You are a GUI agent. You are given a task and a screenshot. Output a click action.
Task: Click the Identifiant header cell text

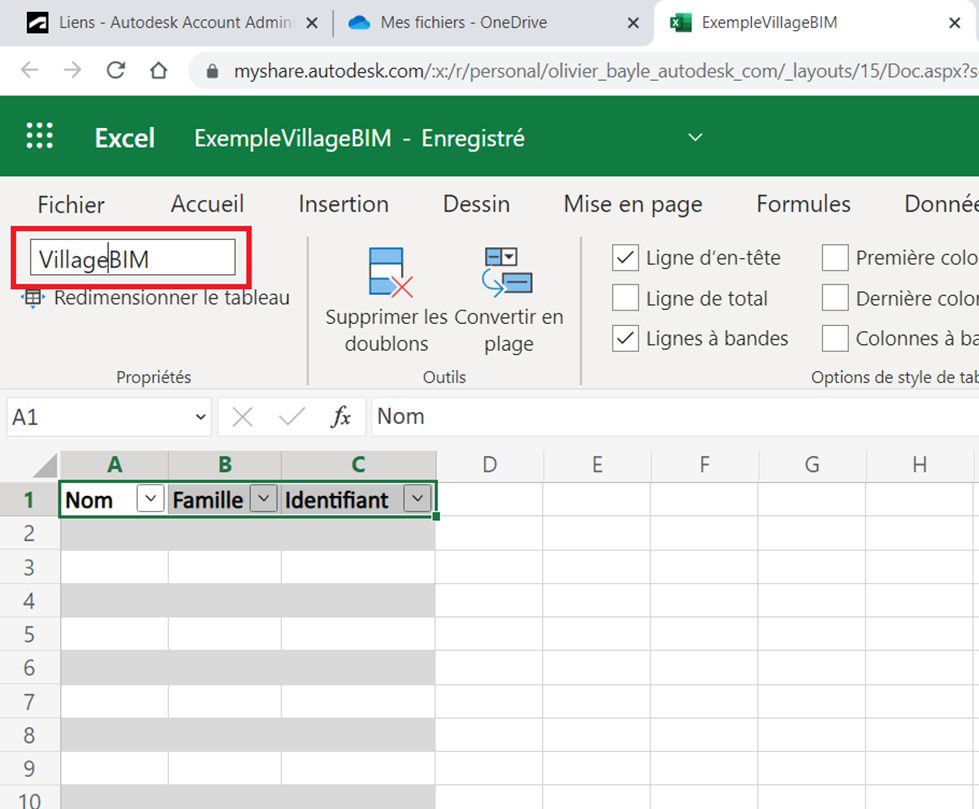(x=337, y=500)
